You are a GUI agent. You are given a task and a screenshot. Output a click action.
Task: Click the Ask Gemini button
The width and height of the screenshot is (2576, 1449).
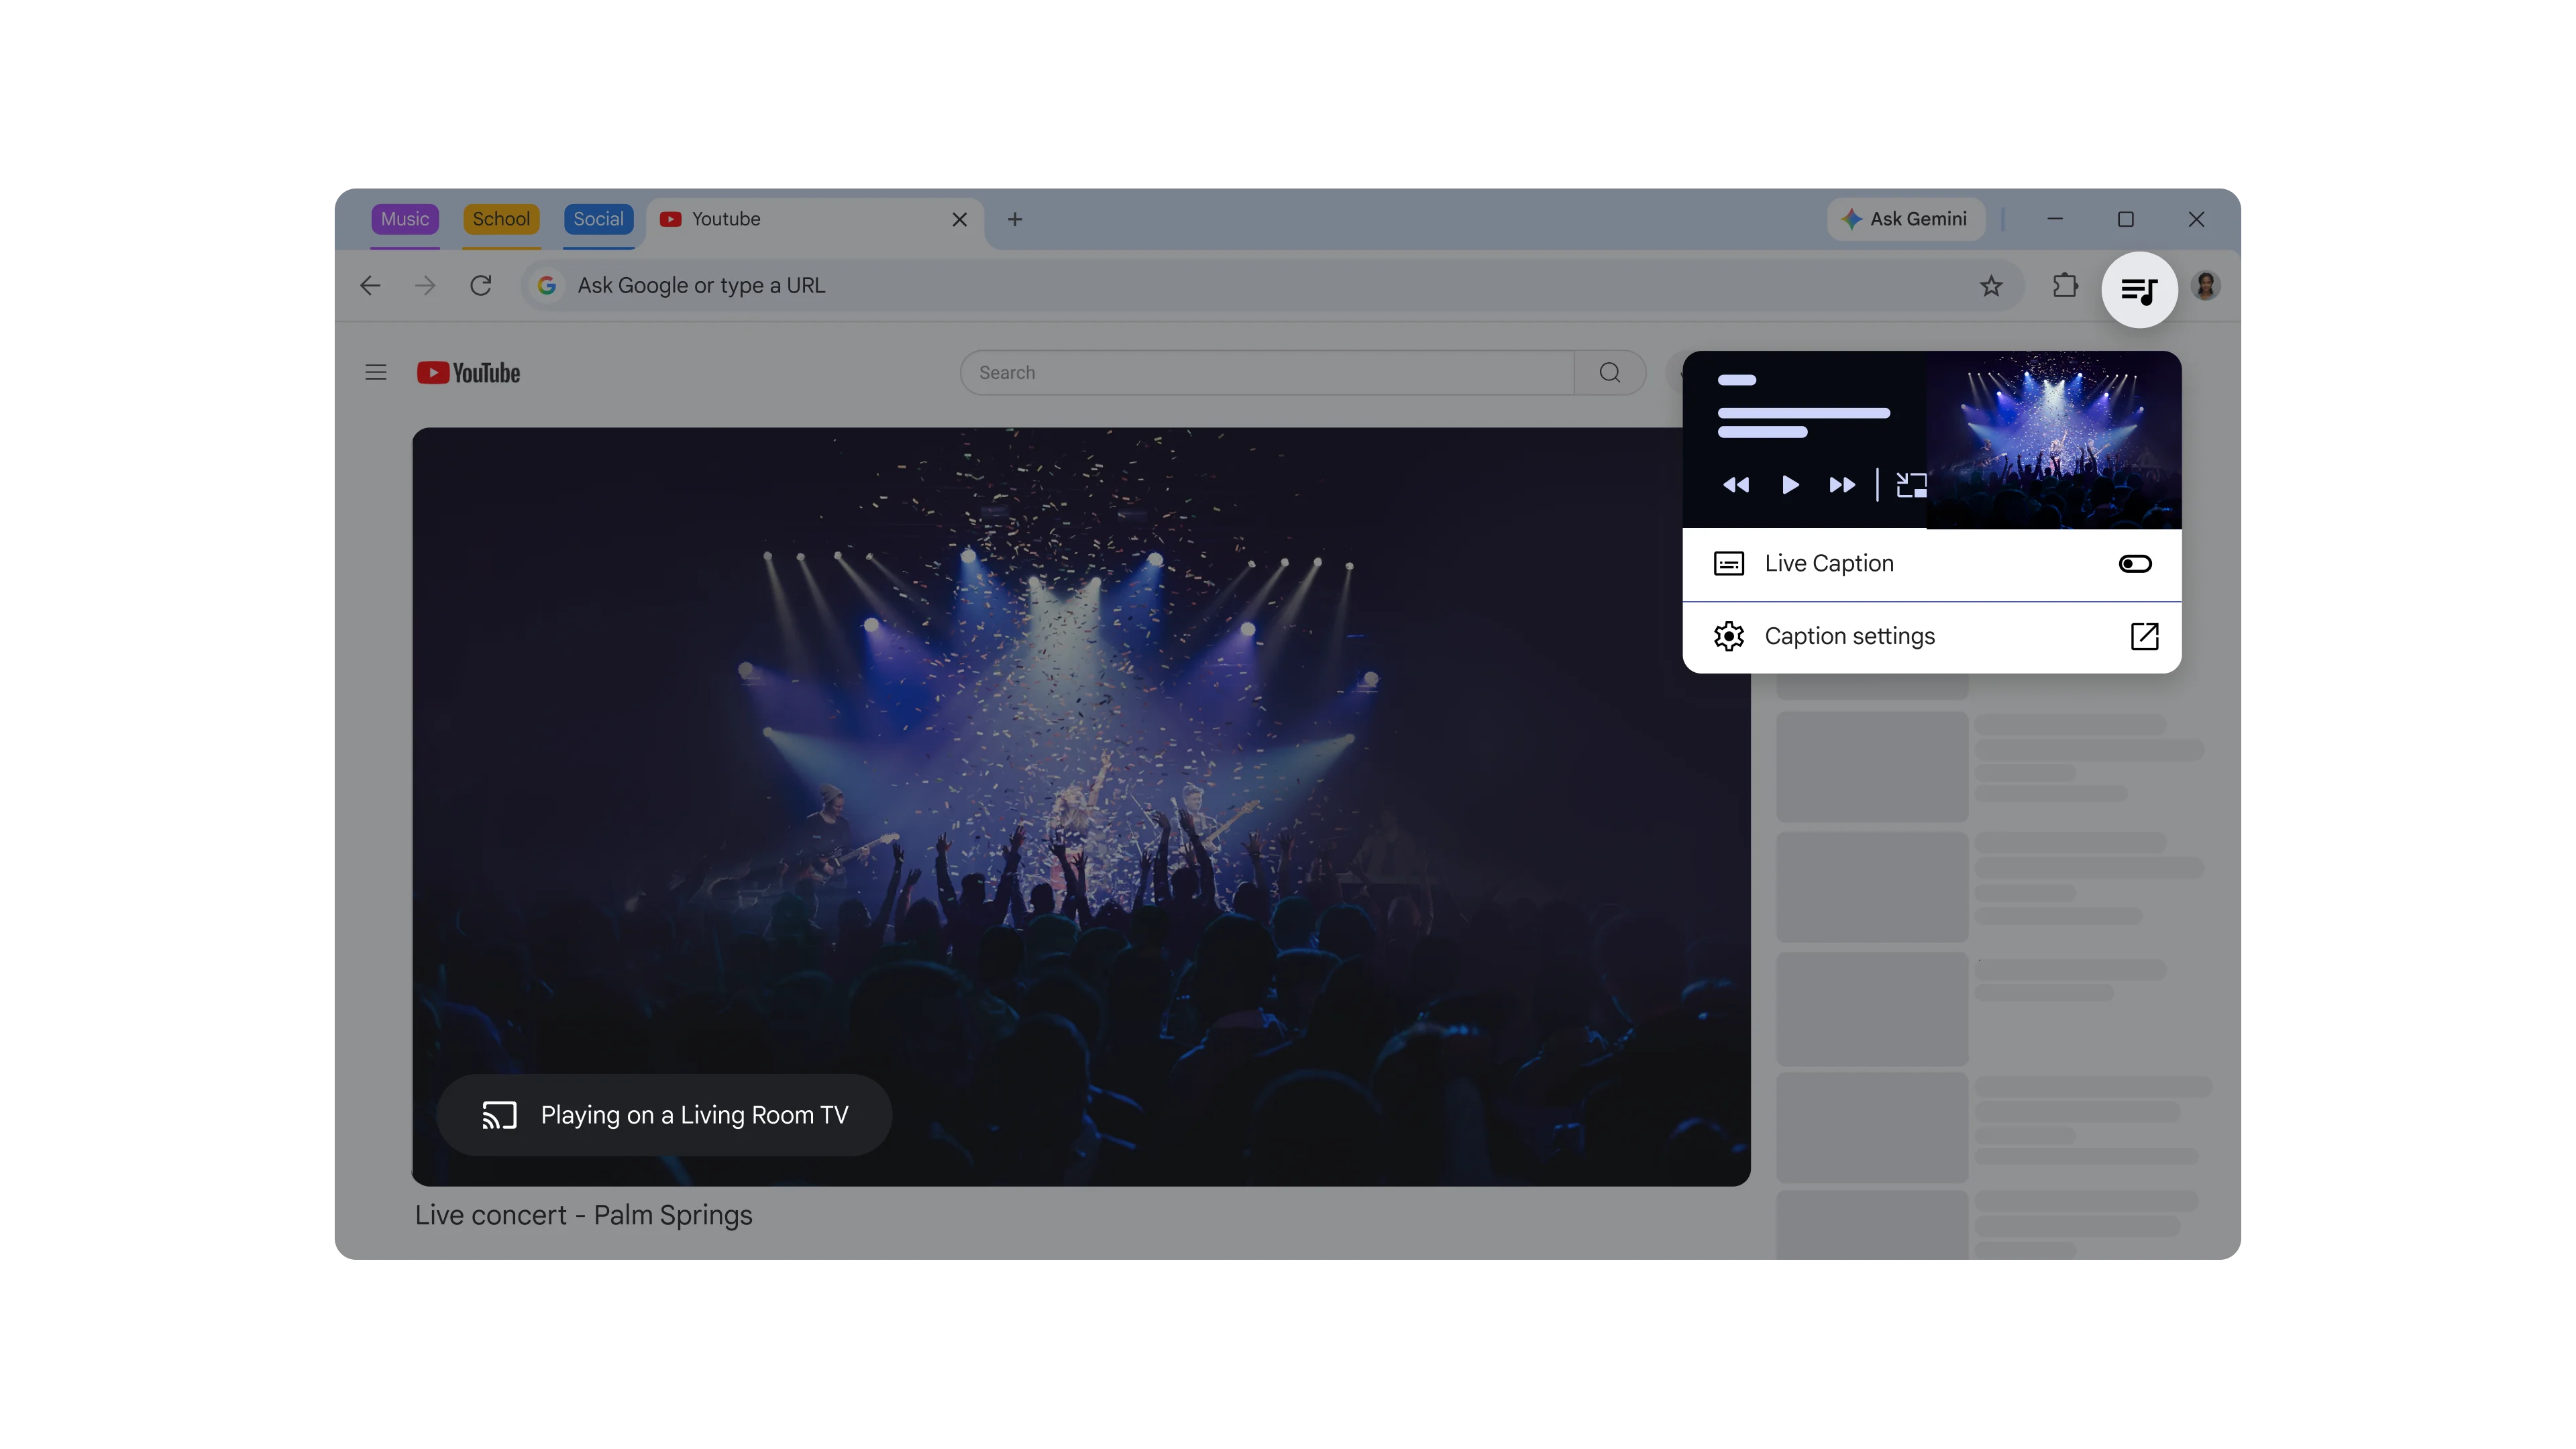pos(1905,219)
